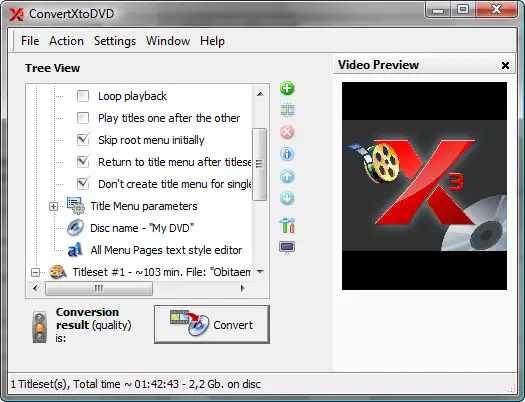Click the Video Preview image

424,186
